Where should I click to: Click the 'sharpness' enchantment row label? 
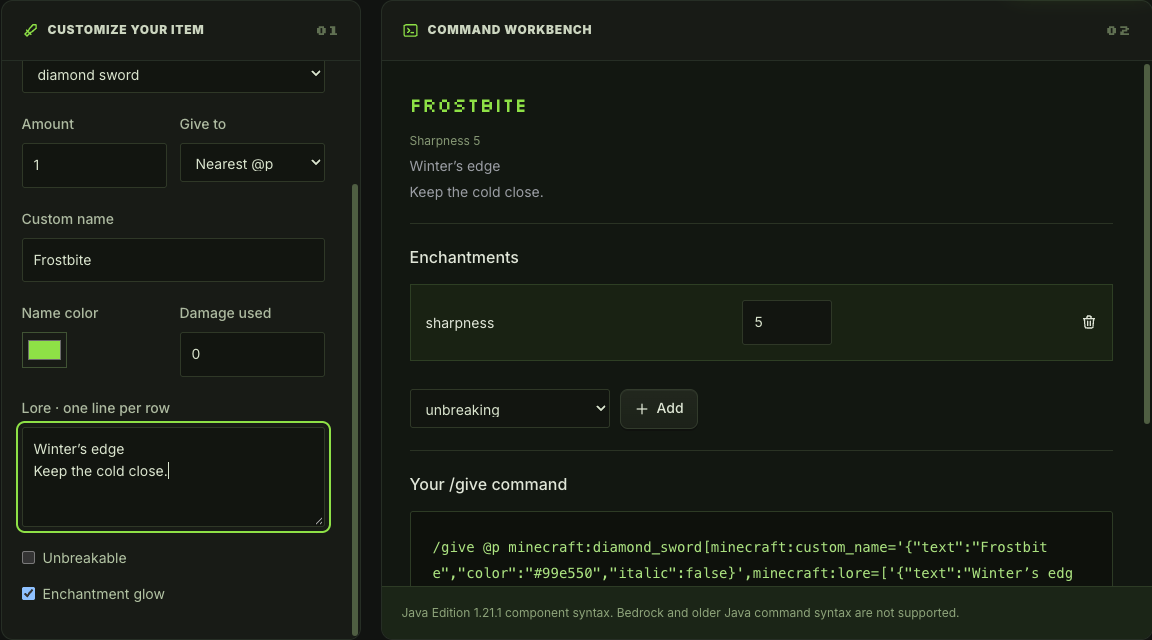click(460, 323)
